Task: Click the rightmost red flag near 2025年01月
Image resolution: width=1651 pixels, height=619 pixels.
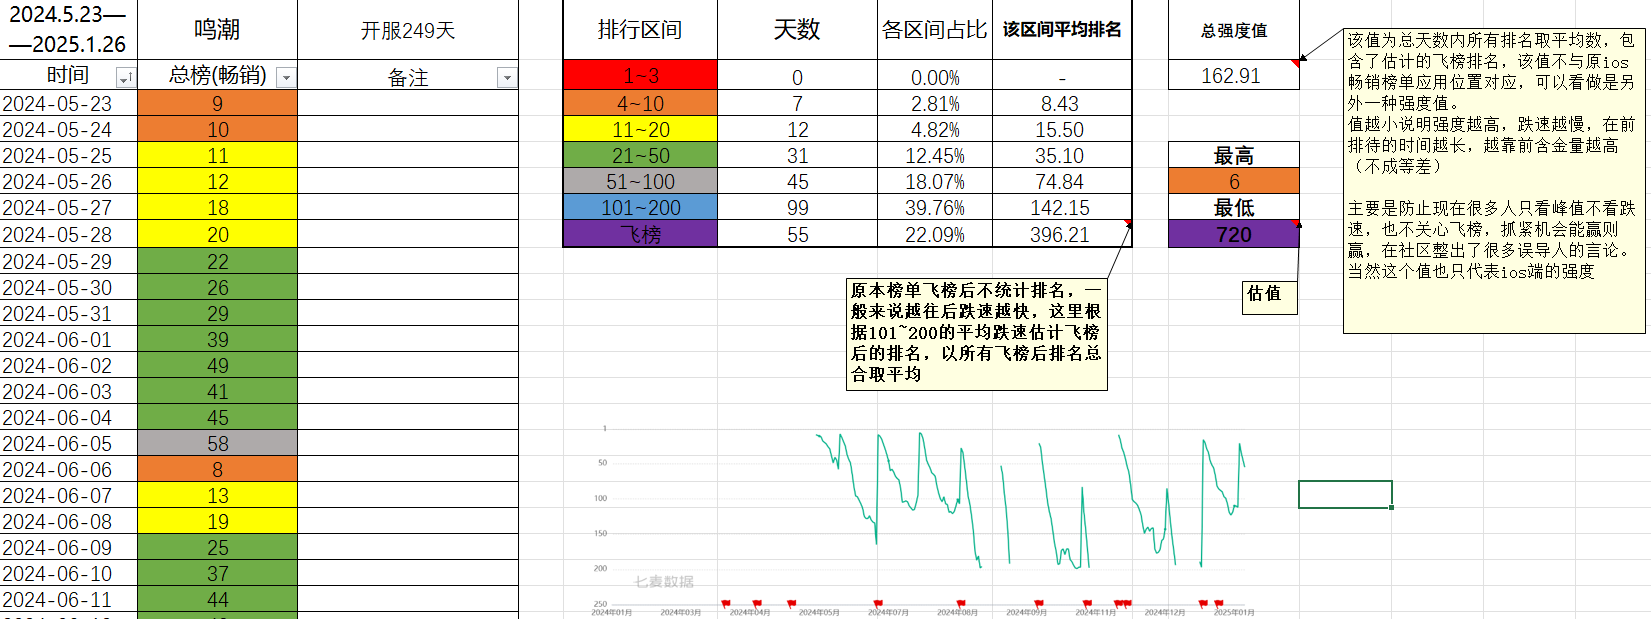Action: pyautogui.click(x=1219, y=604)
